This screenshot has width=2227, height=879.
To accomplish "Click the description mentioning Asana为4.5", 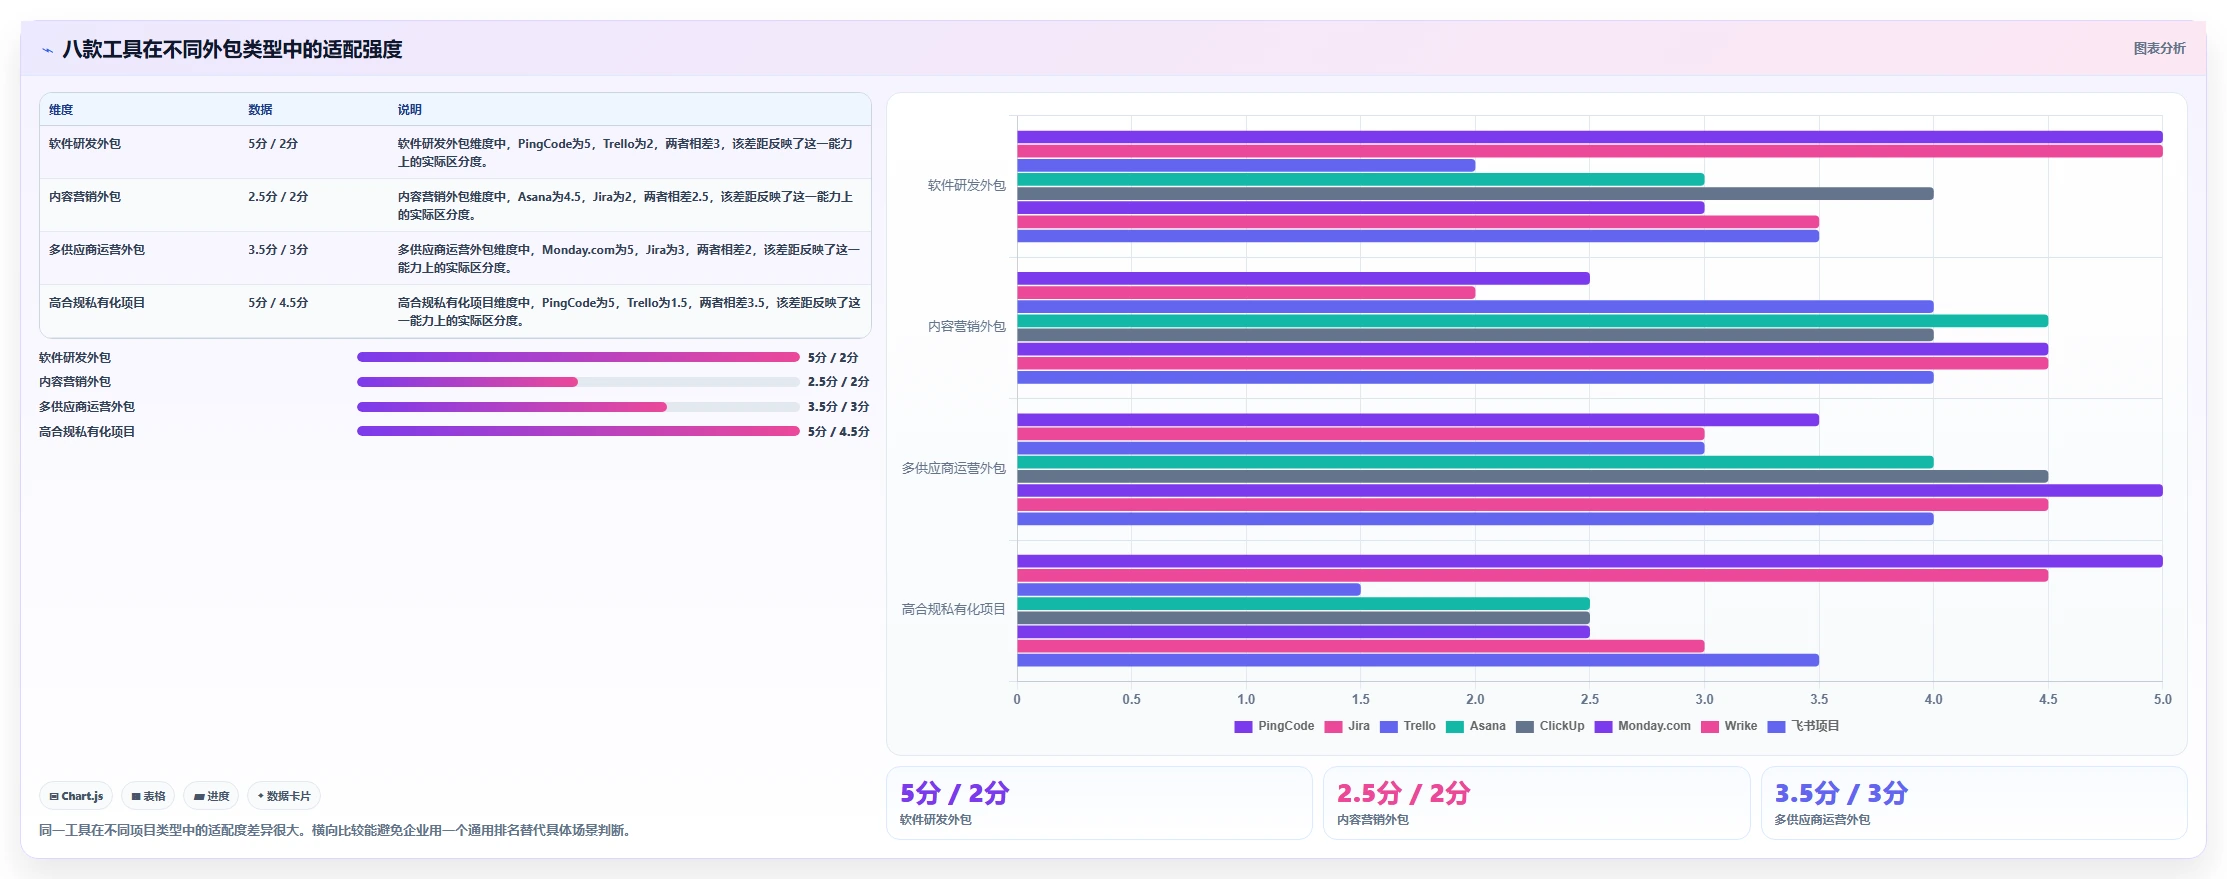I will pyautogui.click(x=625, y=206).
